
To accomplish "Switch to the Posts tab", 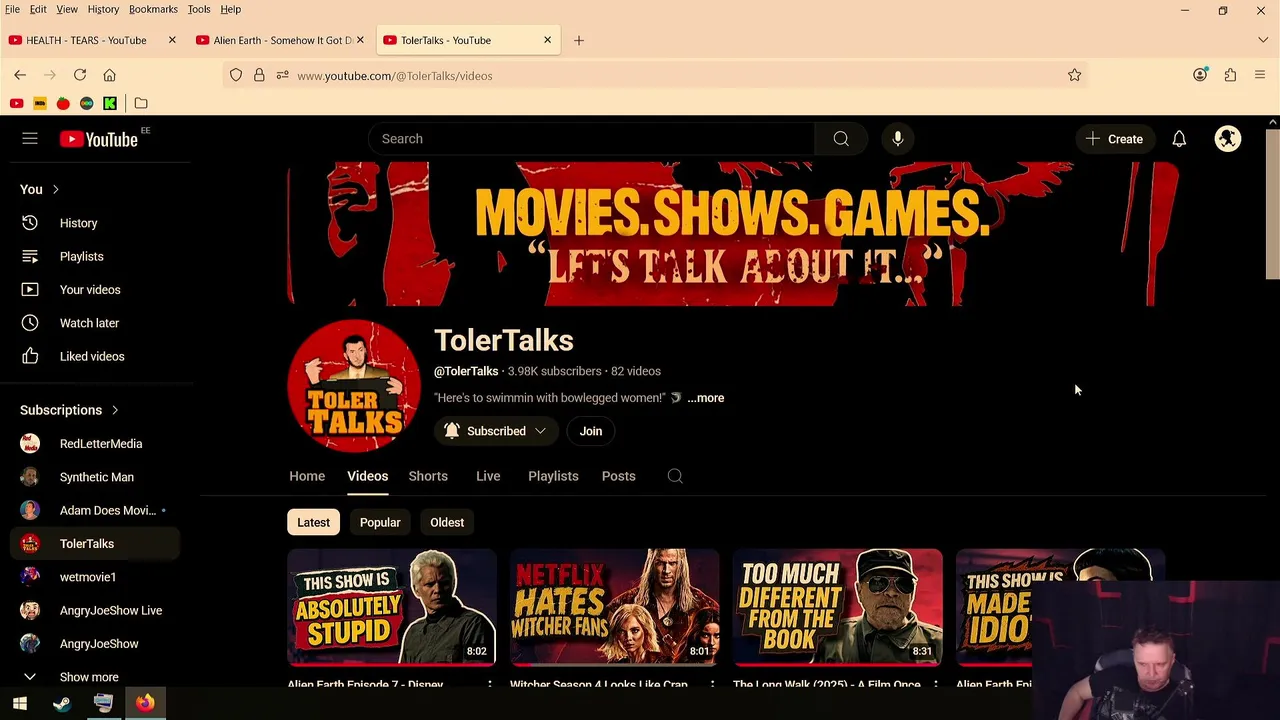I will [618, 476].
